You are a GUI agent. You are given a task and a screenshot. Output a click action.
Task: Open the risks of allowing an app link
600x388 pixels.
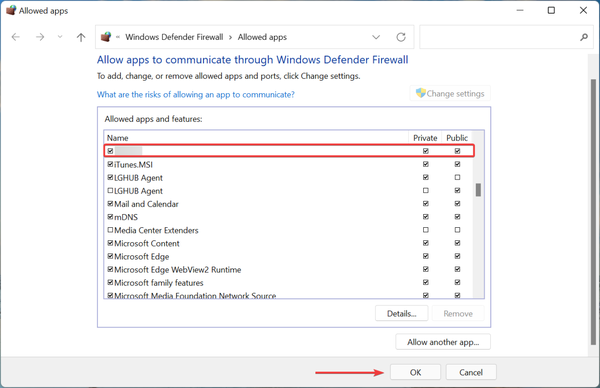pyautogui.click(x=196, y=95)
